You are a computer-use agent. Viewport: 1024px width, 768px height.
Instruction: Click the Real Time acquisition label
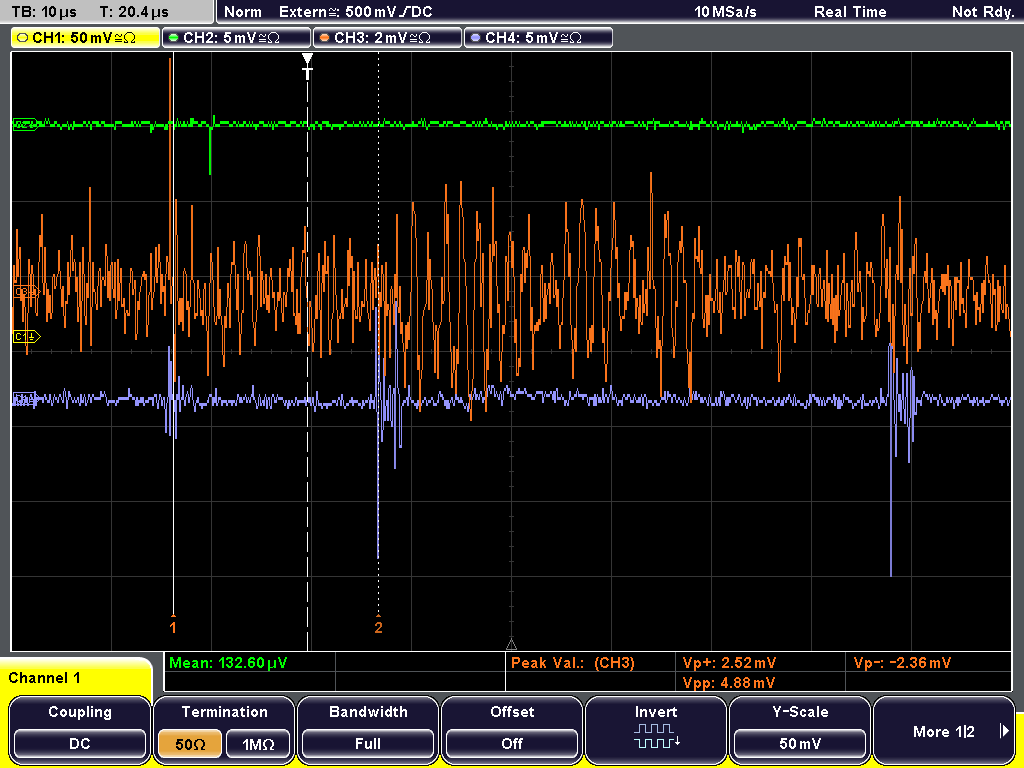(x=850, y=12)
